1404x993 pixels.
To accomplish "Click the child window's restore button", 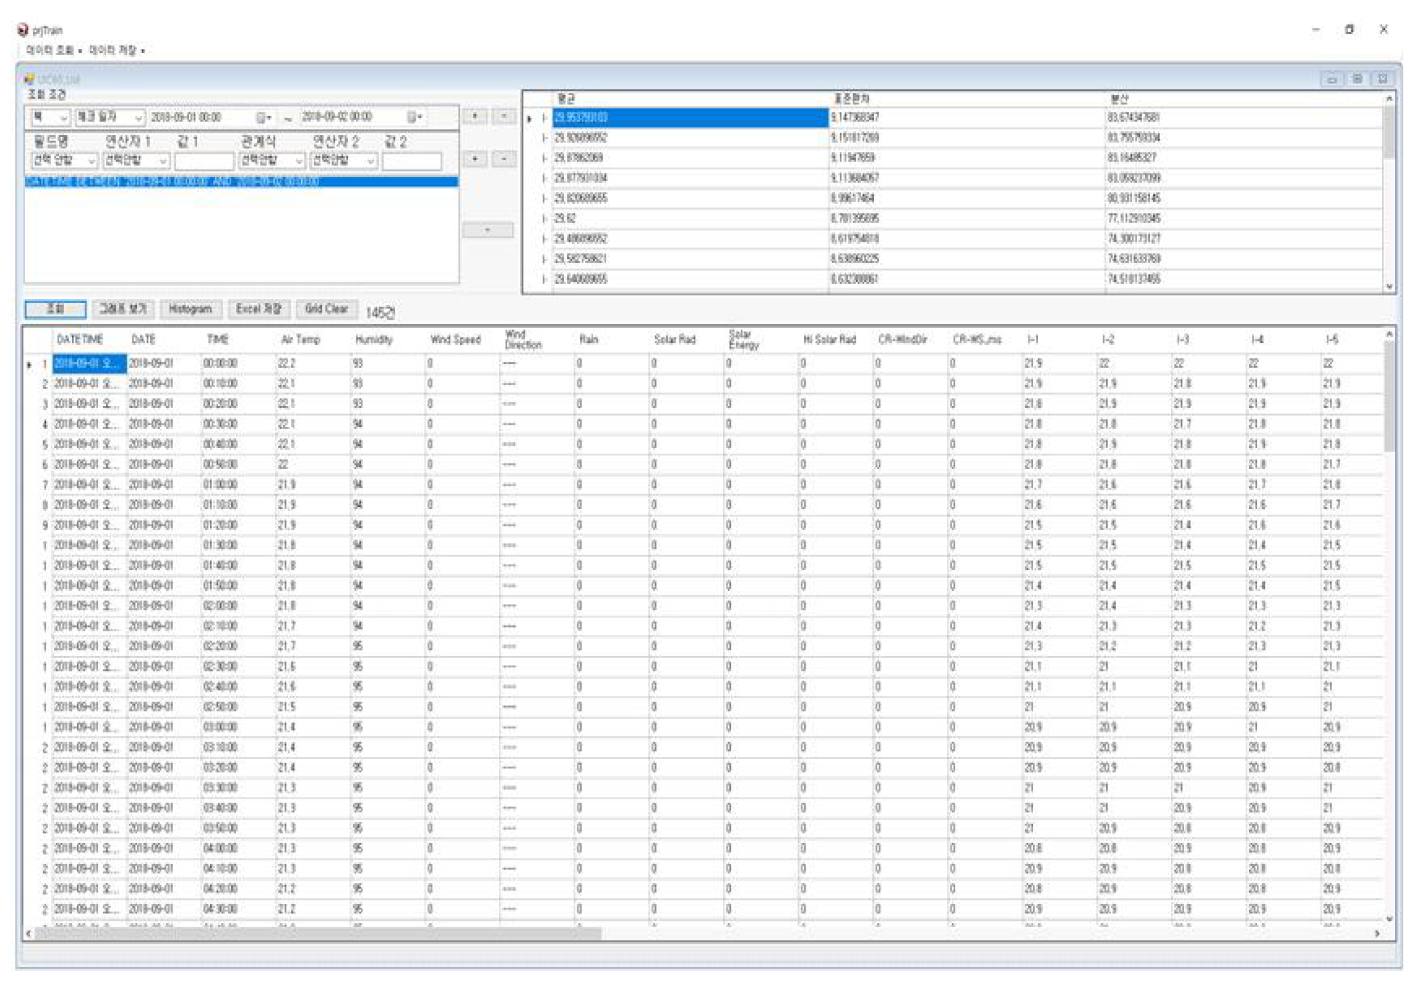I will point(1357,79).
